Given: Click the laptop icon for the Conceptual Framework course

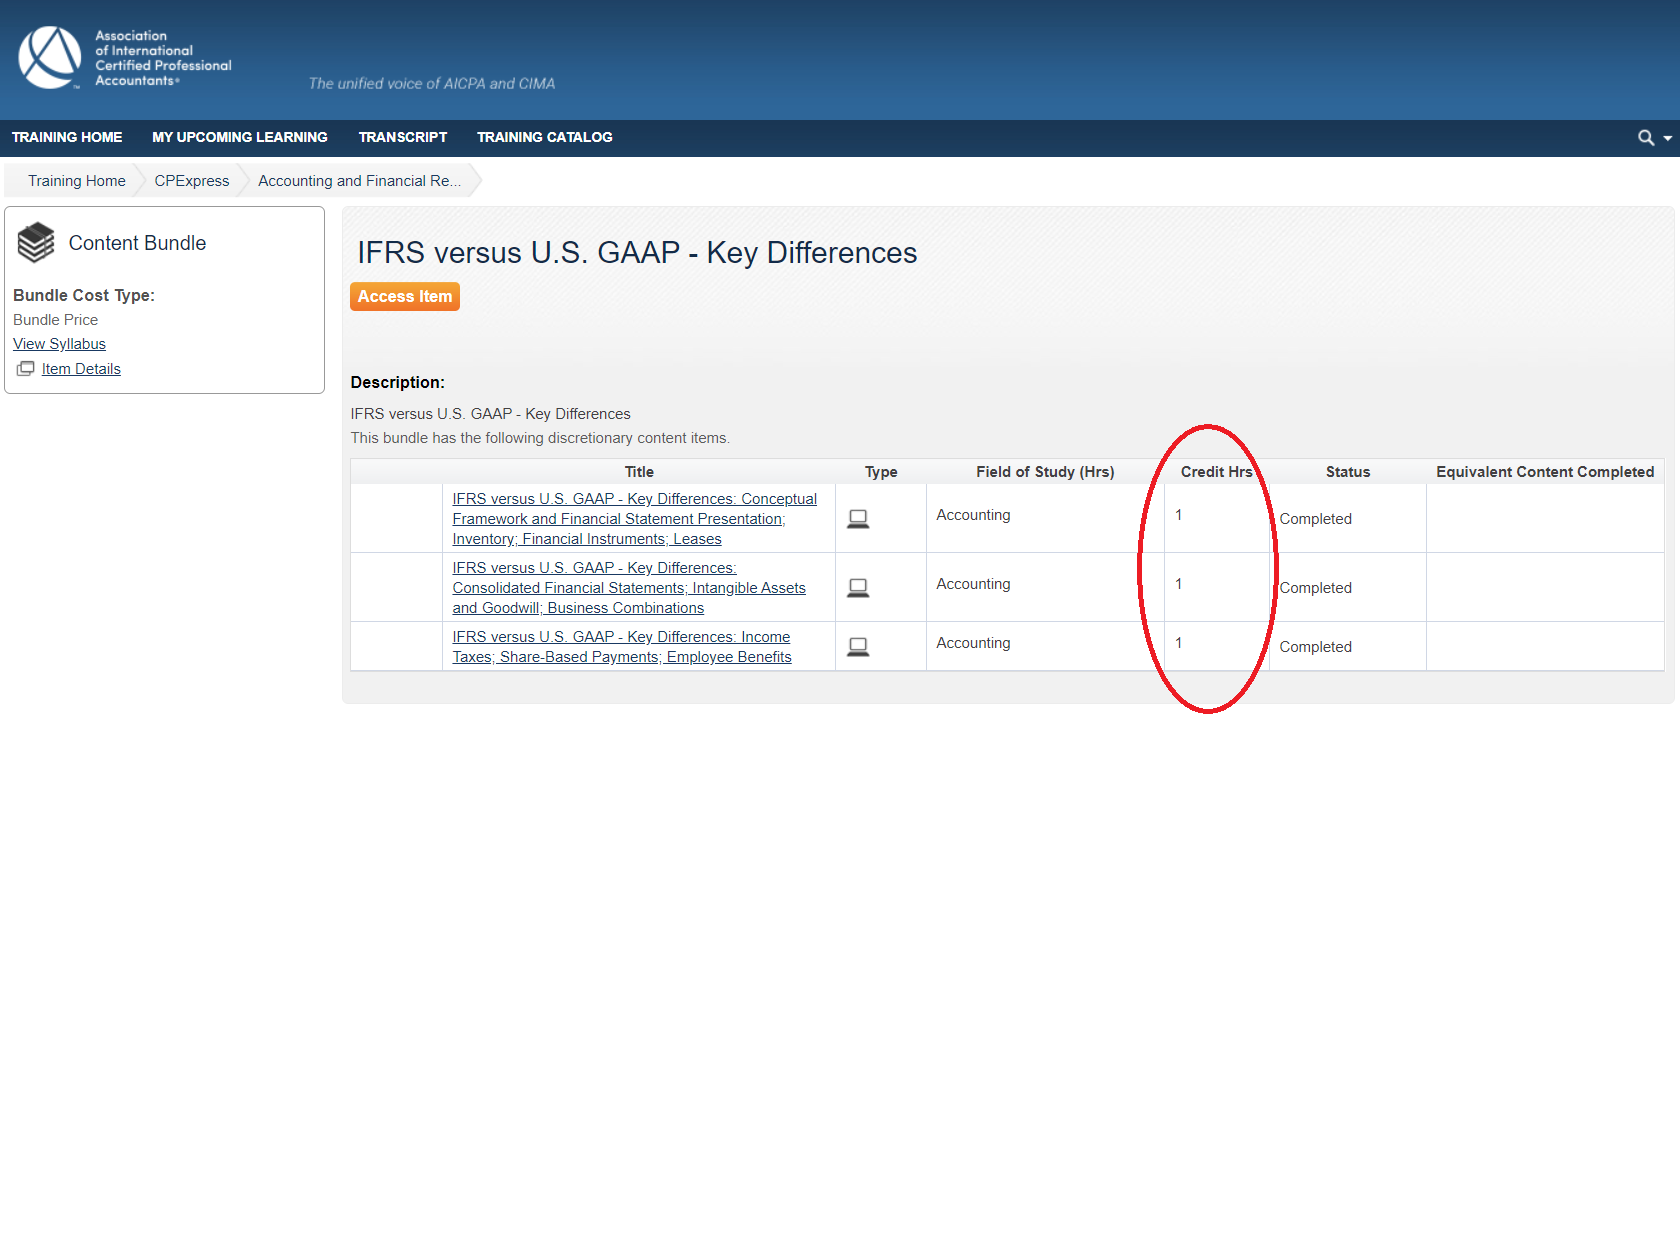Looking at the screenshot, I should click(x=858, y=518).
